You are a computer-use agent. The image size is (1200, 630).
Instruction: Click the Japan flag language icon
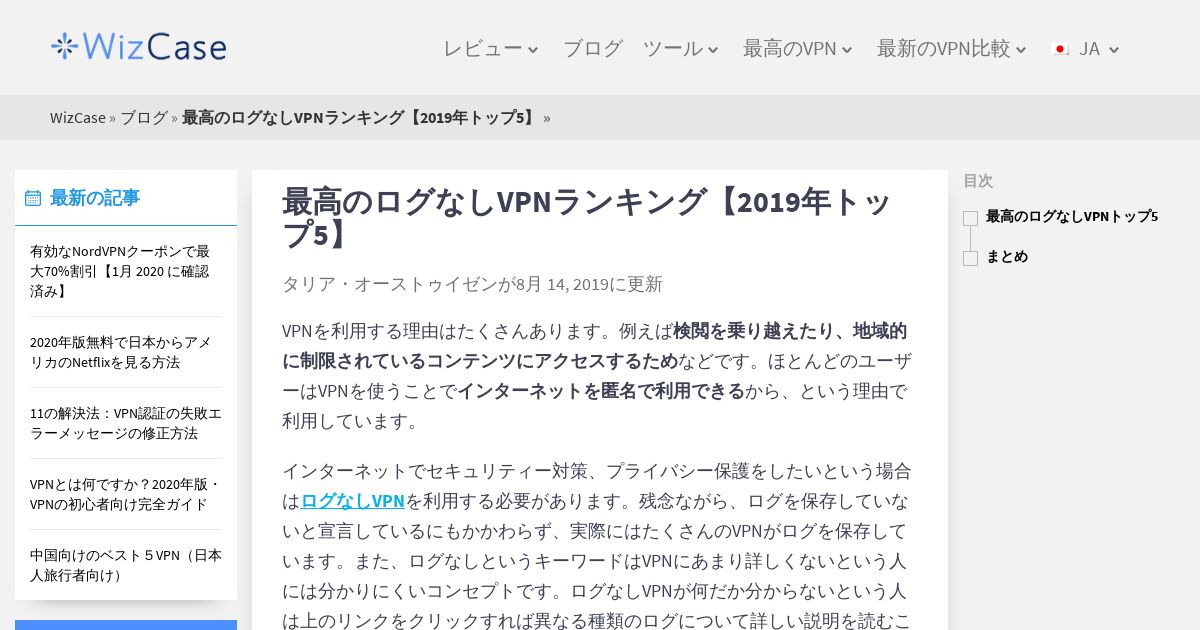coord(1062,49)
